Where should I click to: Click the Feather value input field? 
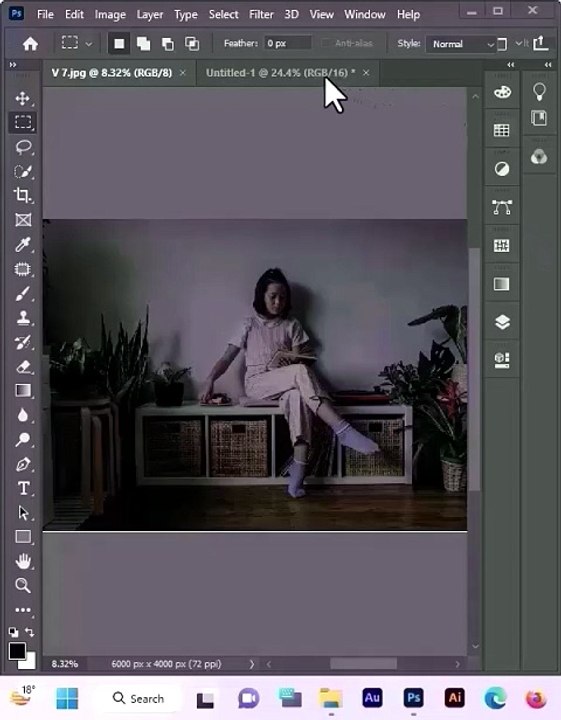(x=287, y=43)
